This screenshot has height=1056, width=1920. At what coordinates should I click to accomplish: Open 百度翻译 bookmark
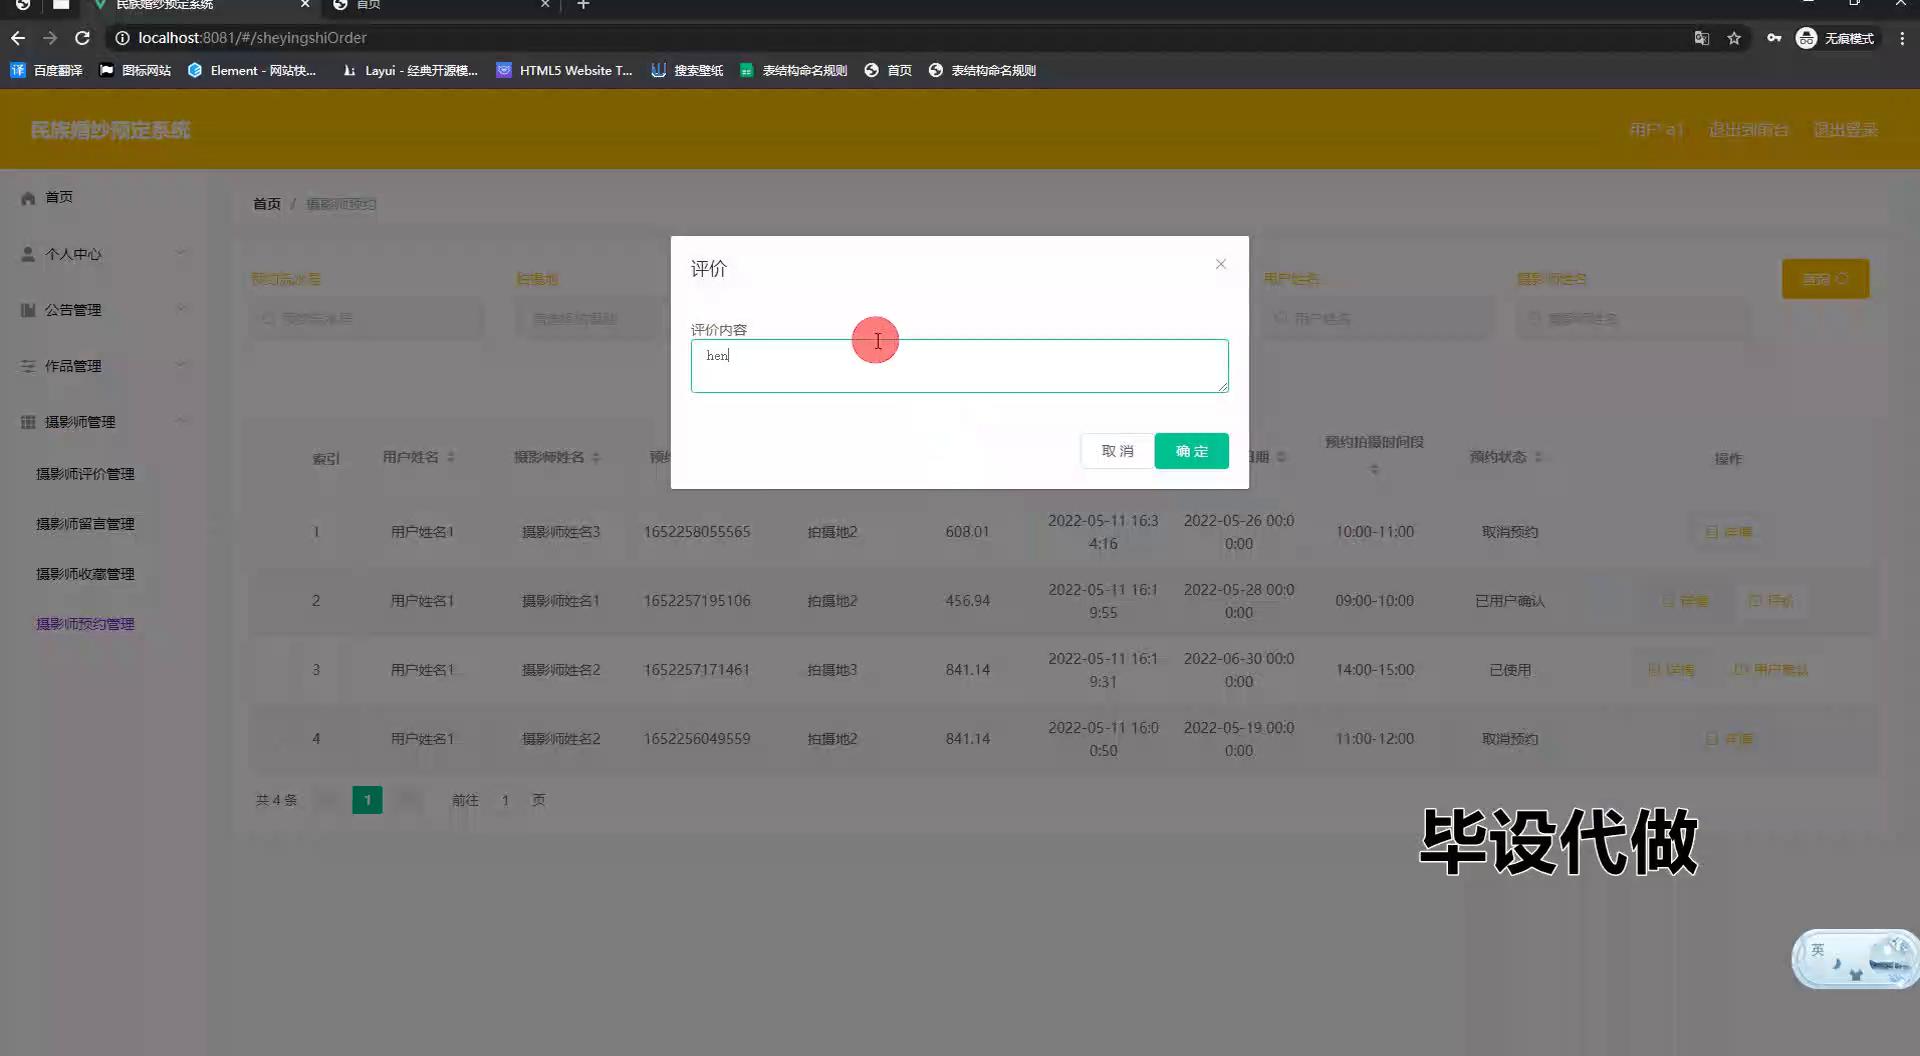pyautogui.click(x=47, y=70)
